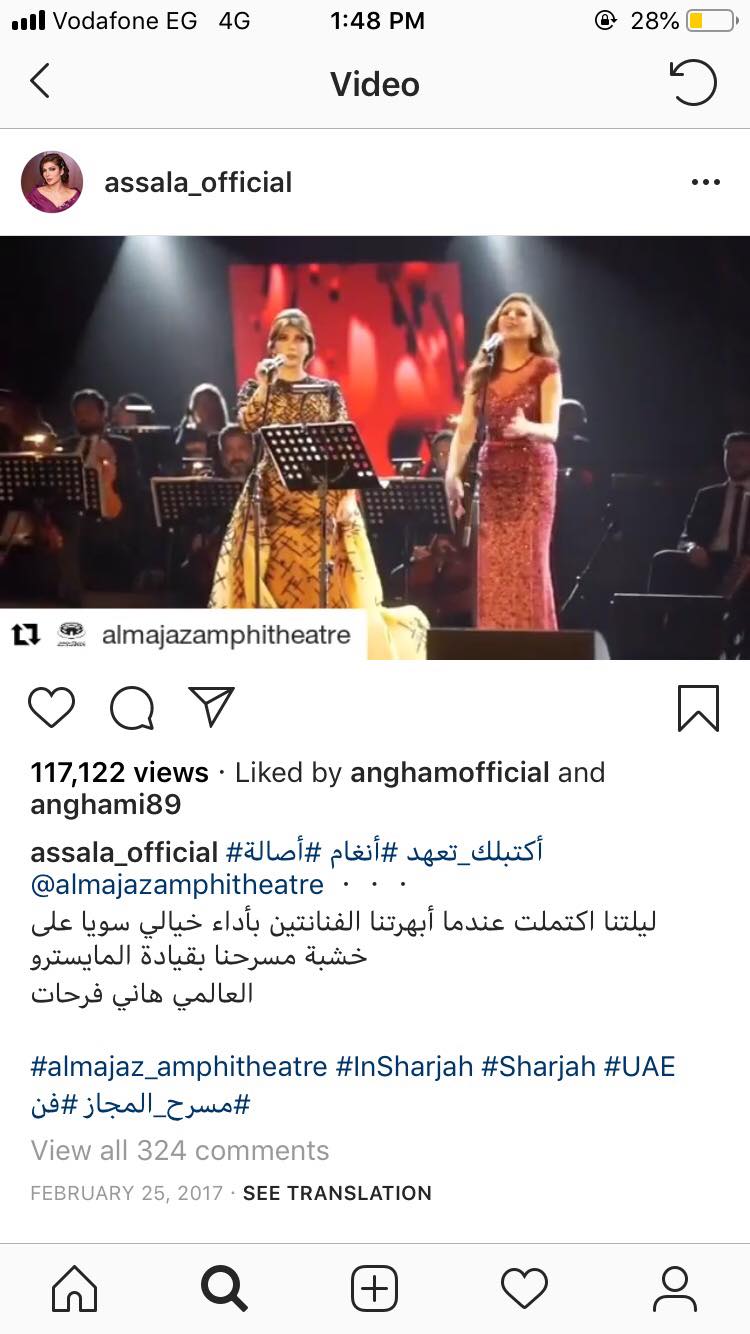Open comments via speech bubble icon
This screenshot has width=750, height=1334.
coord(132,708)
